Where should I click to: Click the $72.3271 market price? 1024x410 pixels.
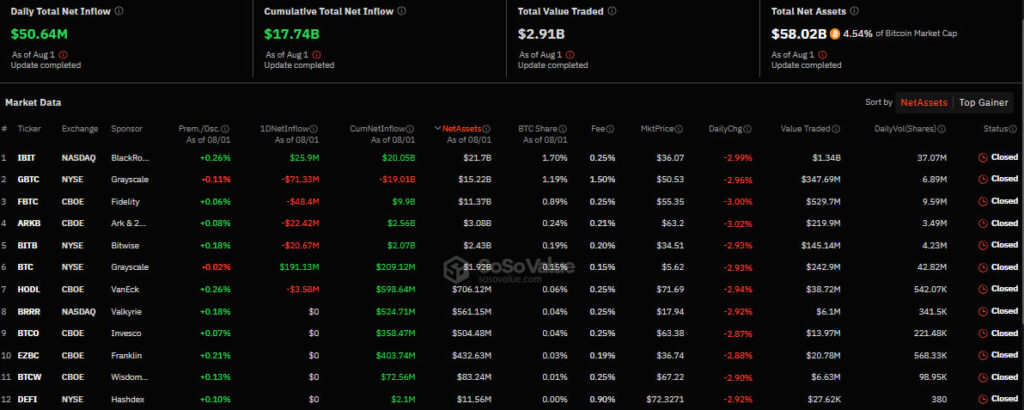(x=665, y=399)
